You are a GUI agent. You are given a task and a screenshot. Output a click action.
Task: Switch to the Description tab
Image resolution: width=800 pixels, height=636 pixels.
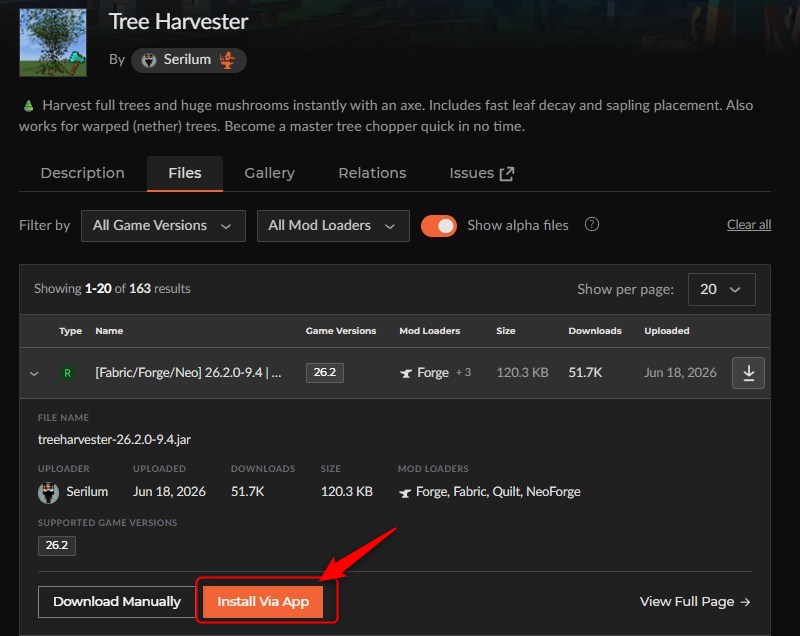[x=83, y=173]
